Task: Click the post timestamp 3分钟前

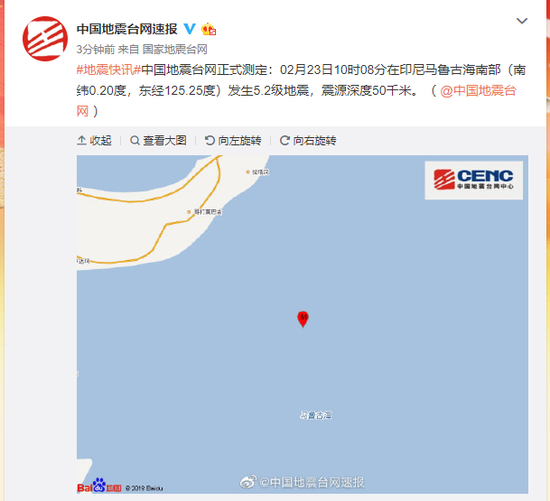Action: tap(95, 49)
